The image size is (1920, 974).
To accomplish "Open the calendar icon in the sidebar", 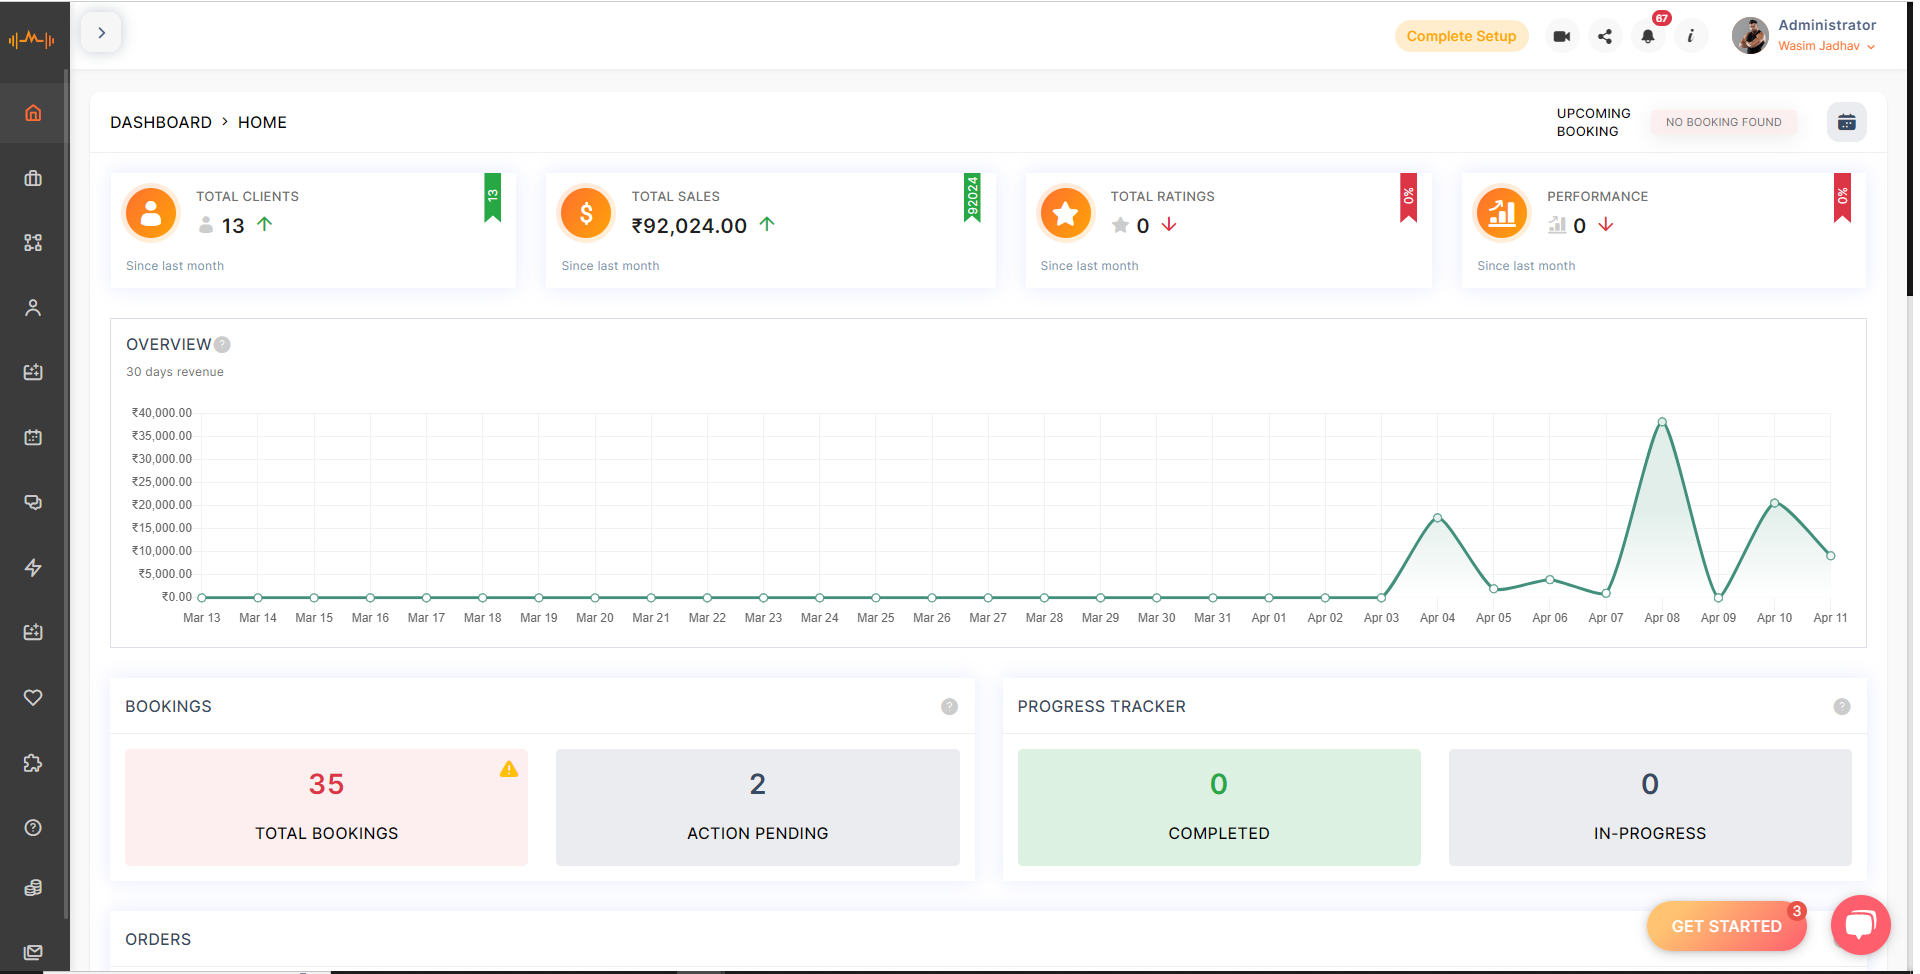I will tap(33, 437).
